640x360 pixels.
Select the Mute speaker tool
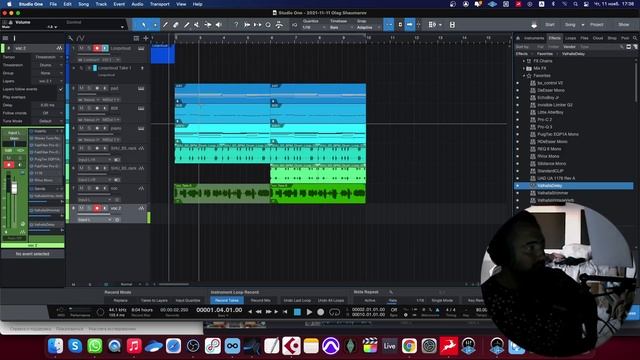[219, 25]
